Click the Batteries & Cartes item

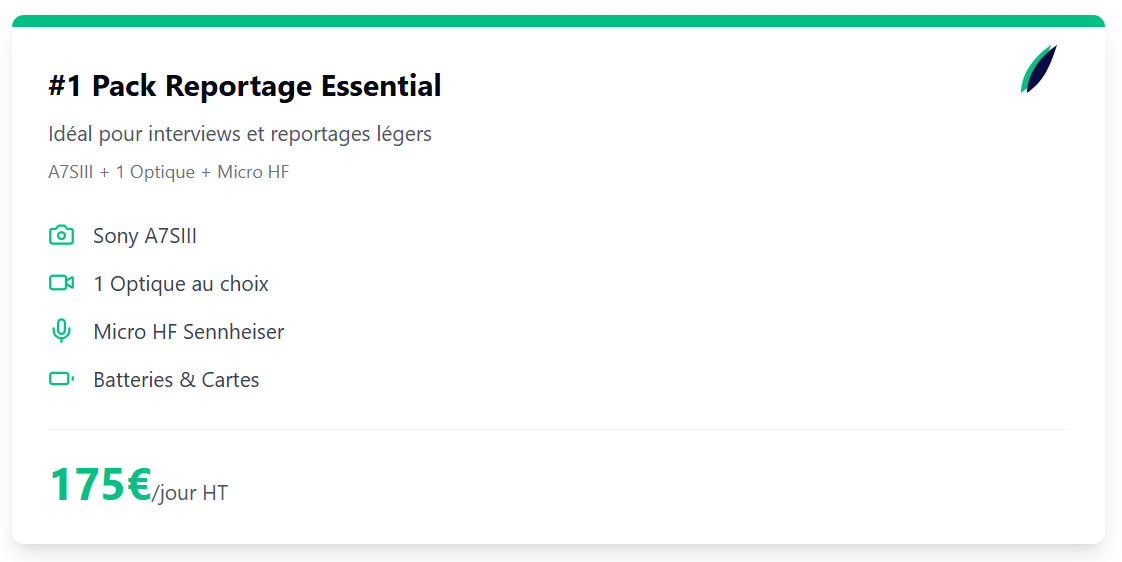click(176, 379)
